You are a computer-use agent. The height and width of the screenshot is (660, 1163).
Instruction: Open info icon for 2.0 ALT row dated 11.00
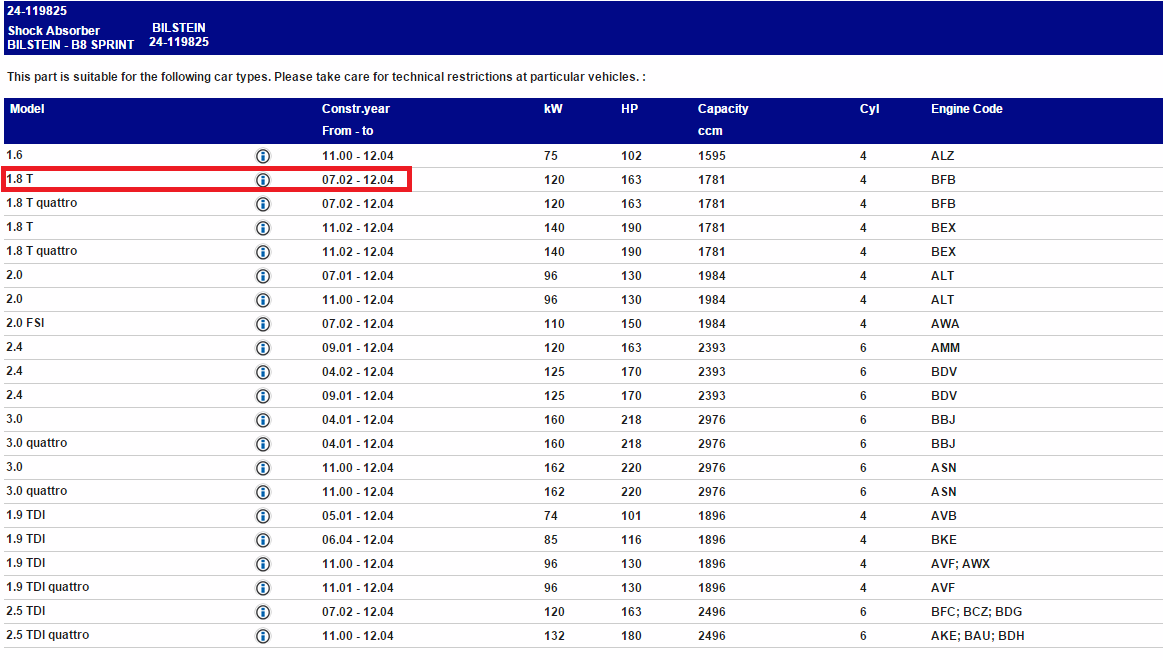pyautogui.click(x=263, y=300)
